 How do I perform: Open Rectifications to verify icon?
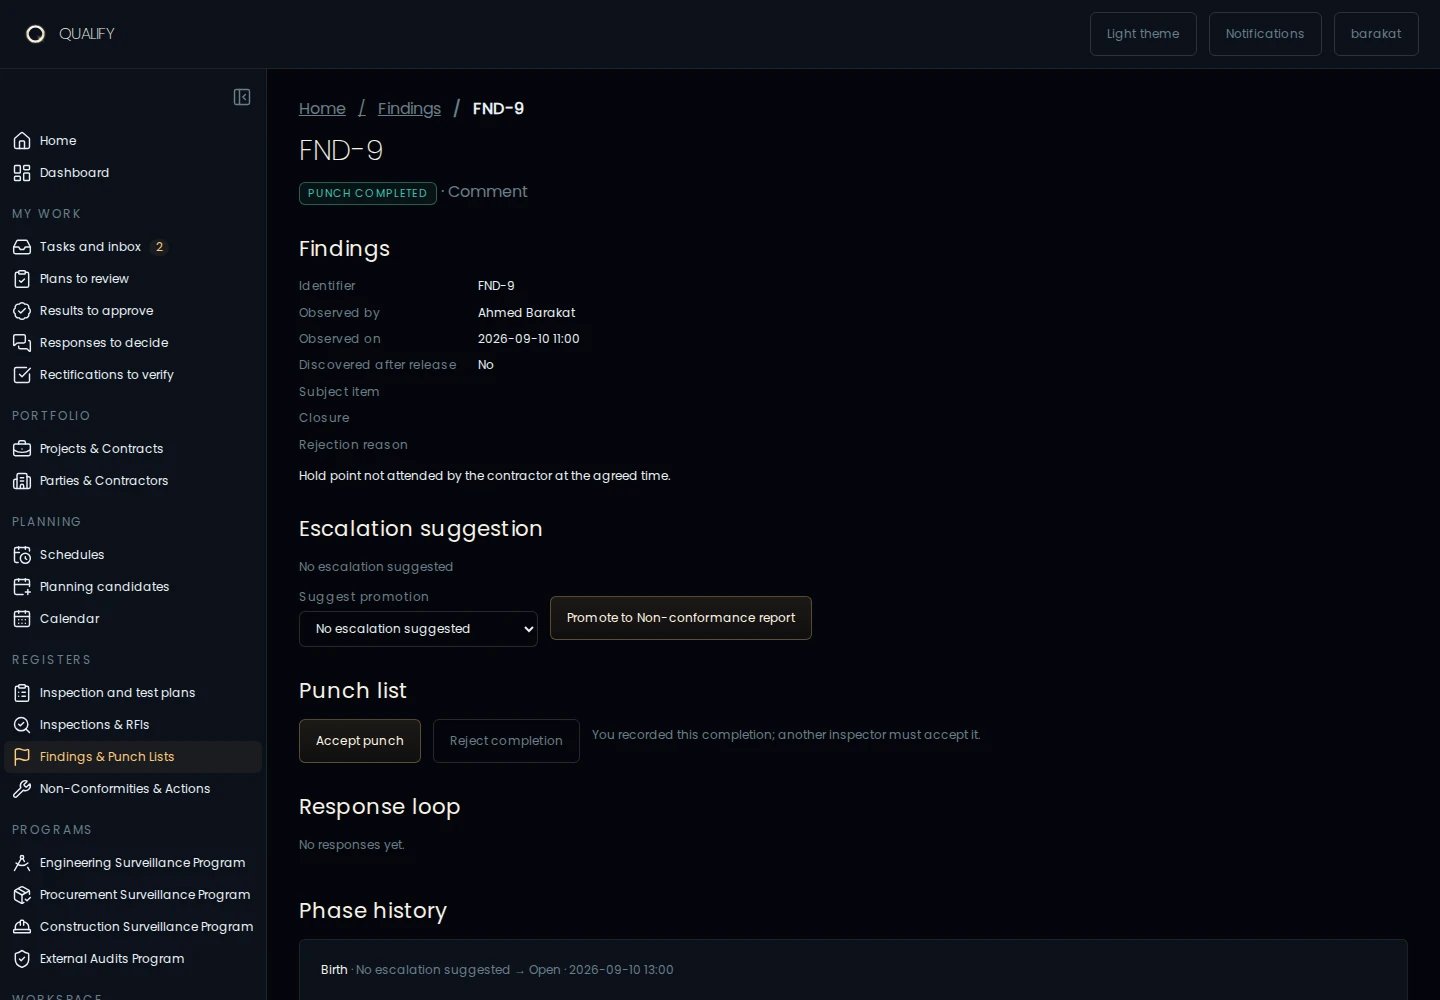pos(22,375)
